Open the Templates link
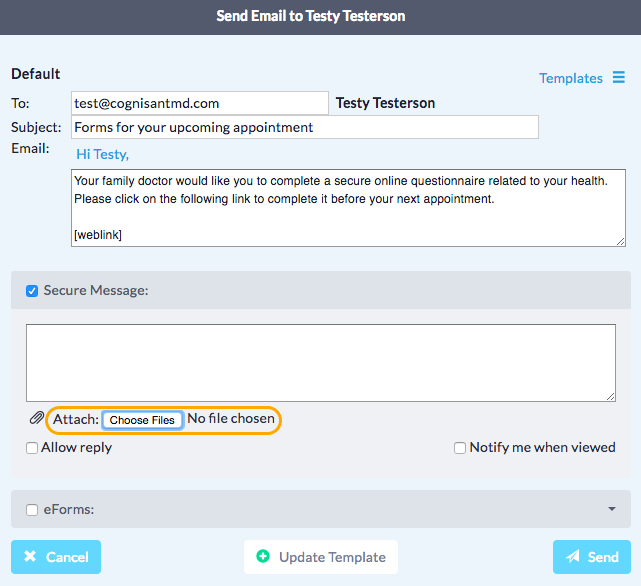 (570, 78)
